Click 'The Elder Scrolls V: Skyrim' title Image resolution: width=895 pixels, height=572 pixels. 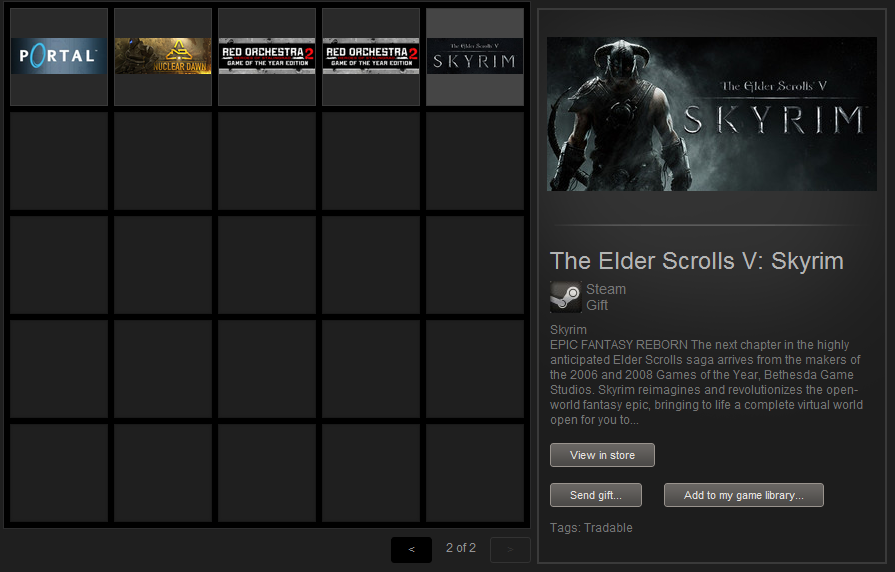click(696, 261)
